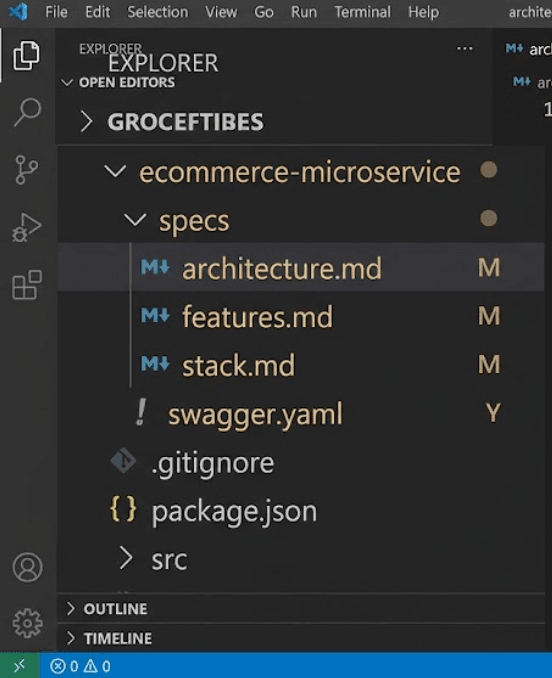Open the Manage gear icon
The height and width of the screenshot is (678, 552).
coord(27,623)
